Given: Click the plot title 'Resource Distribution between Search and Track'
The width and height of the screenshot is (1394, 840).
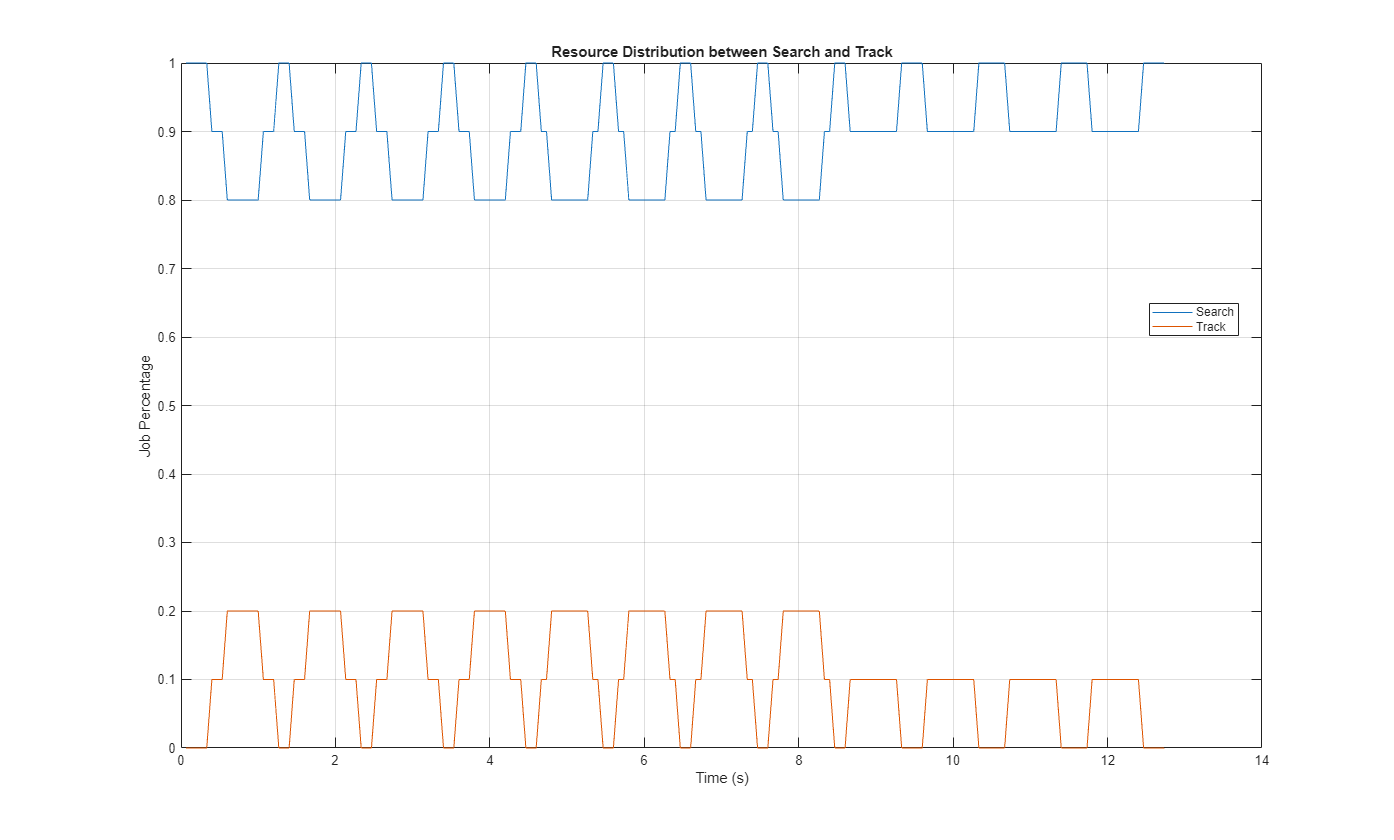Looking at the screenshot, I should point(720,52).
